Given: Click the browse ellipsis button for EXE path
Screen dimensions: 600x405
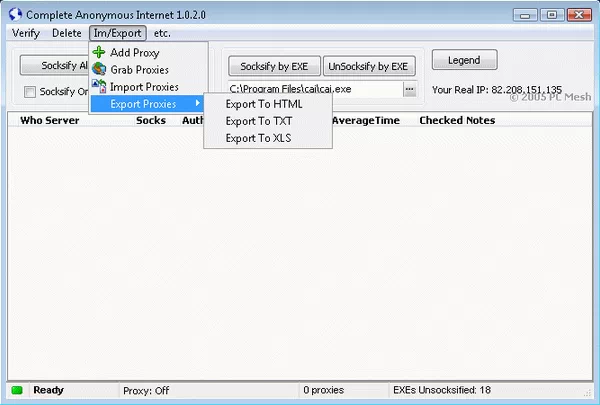Looking at the screenshot, I should (x=409, y=89).
